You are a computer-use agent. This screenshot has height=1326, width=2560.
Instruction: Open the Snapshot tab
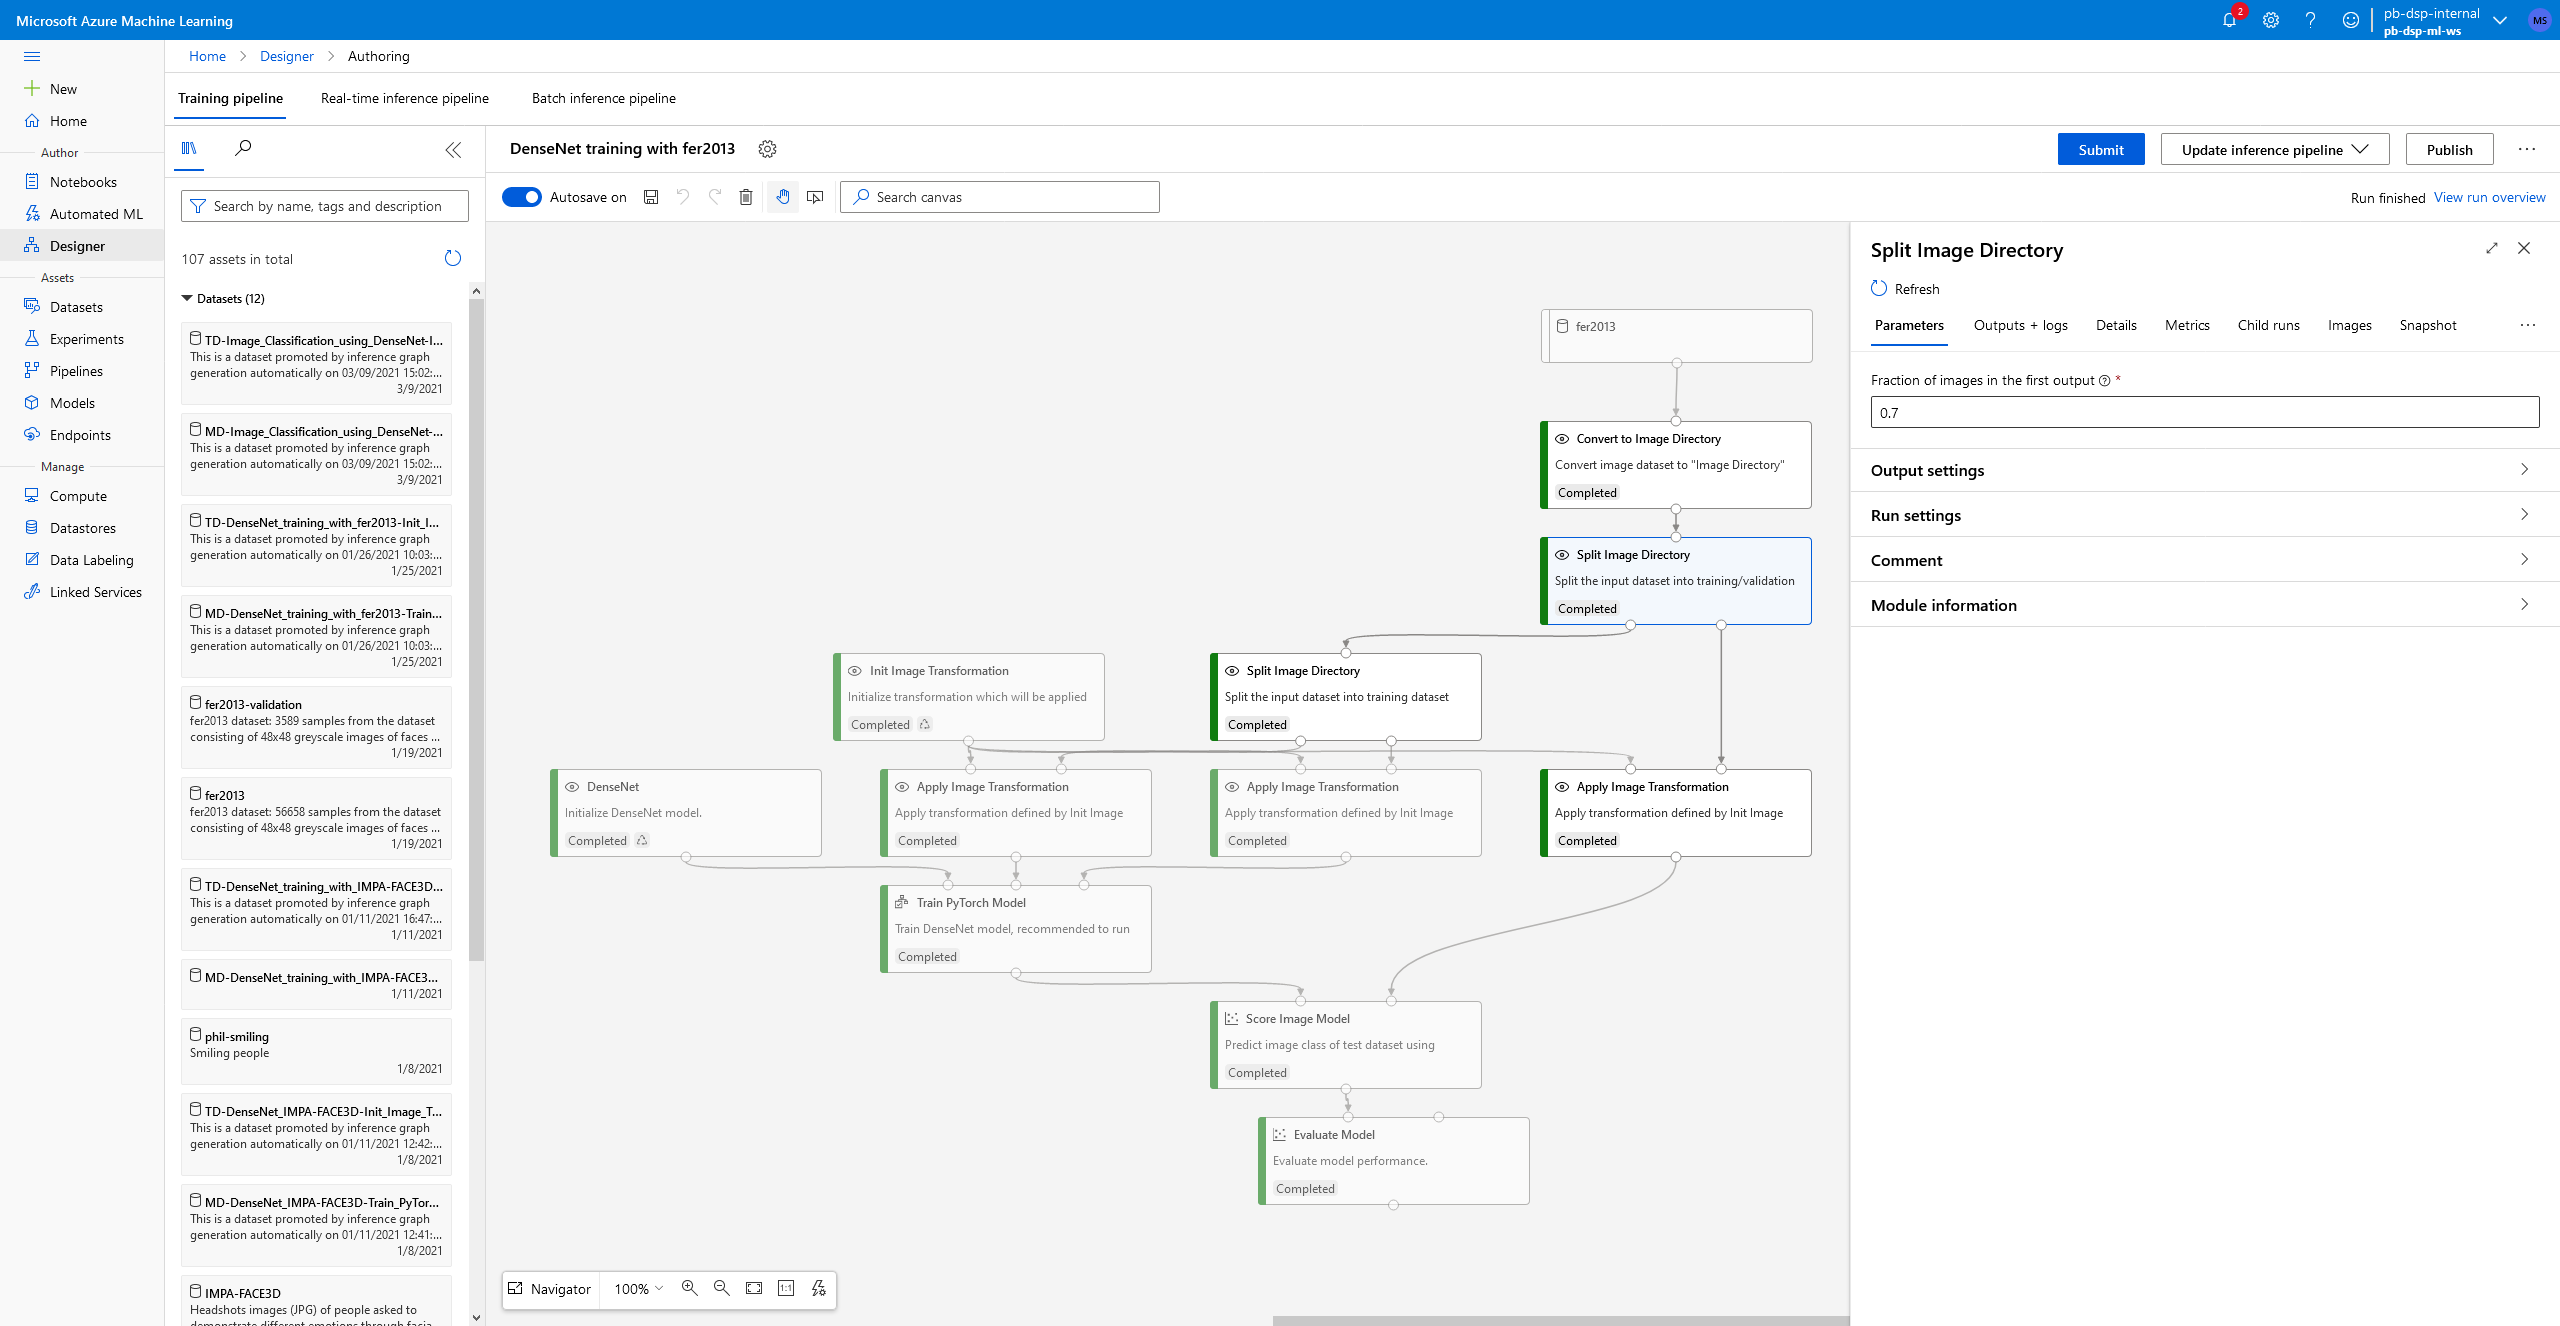pos(2428,325)
